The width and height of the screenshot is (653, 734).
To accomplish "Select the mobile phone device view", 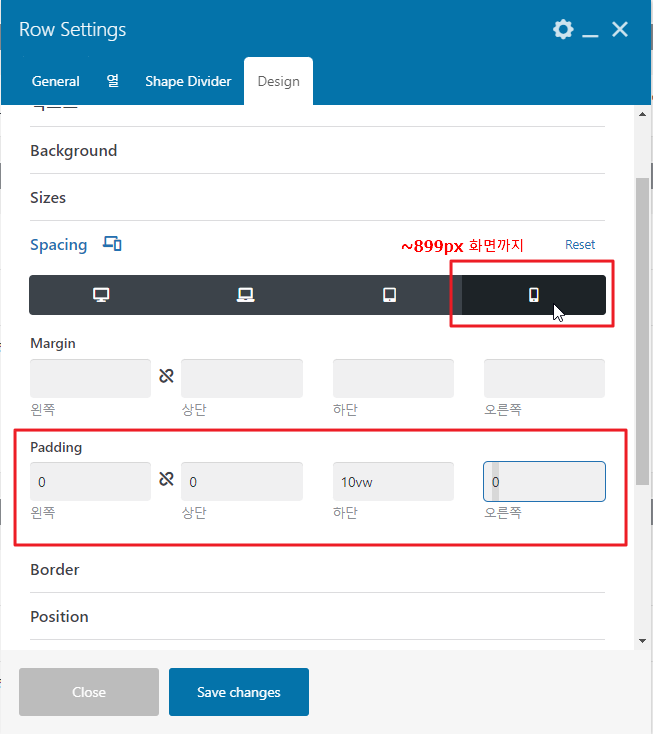I will [x=534, y=295].
